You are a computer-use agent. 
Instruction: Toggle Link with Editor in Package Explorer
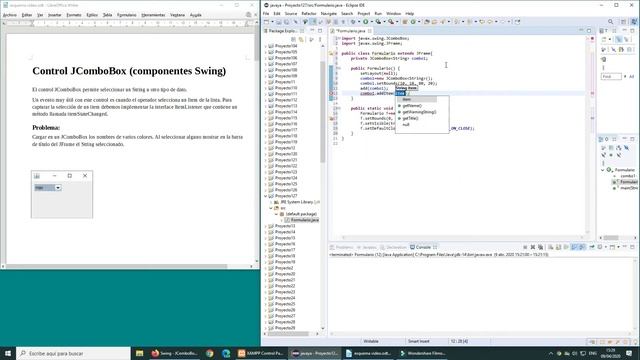pos(301,39)
